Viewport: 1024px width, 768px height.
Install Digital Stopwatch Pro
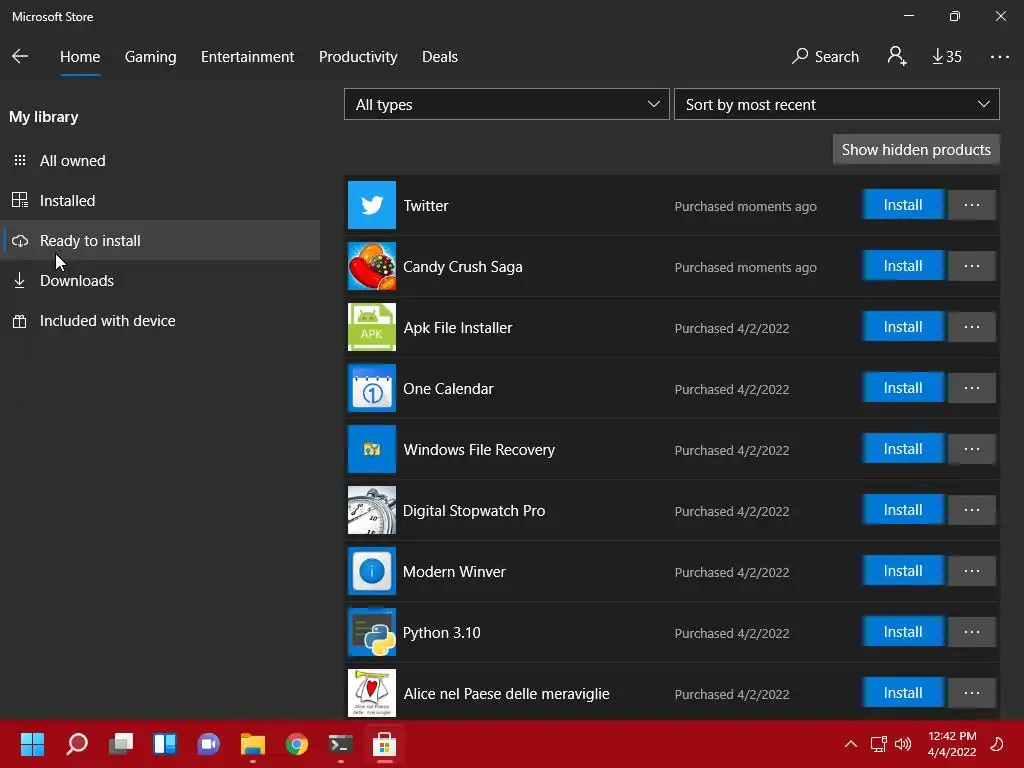click(903, 509)
